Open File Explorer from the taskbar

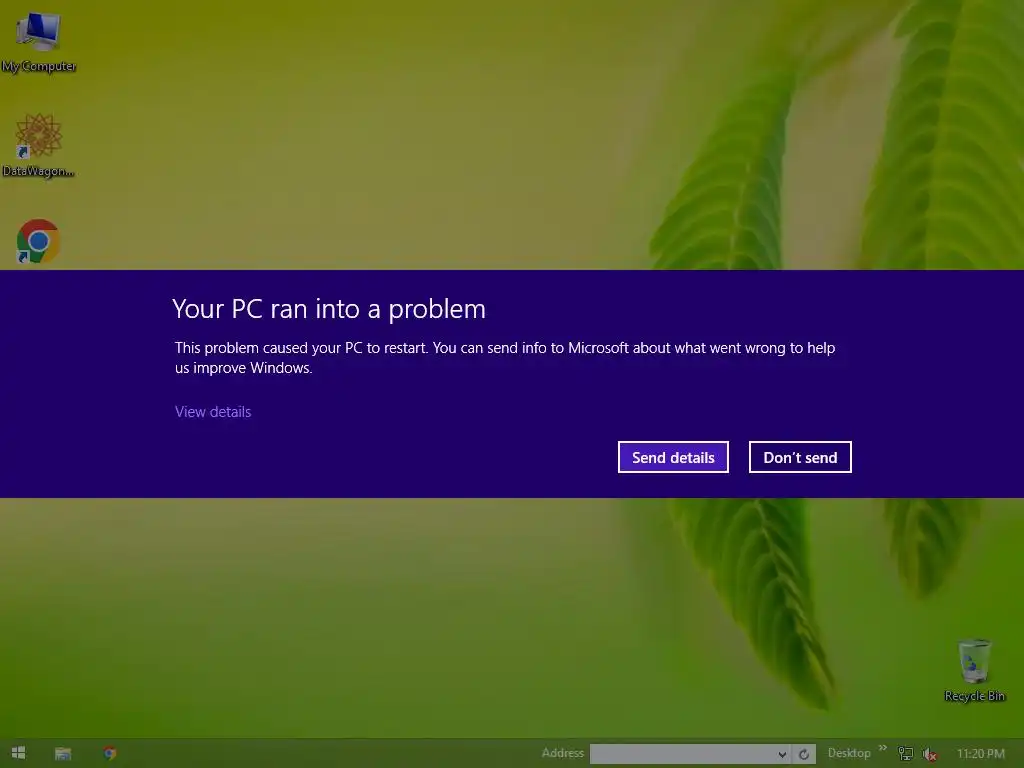pyautogui.click(x=63, y=753)
